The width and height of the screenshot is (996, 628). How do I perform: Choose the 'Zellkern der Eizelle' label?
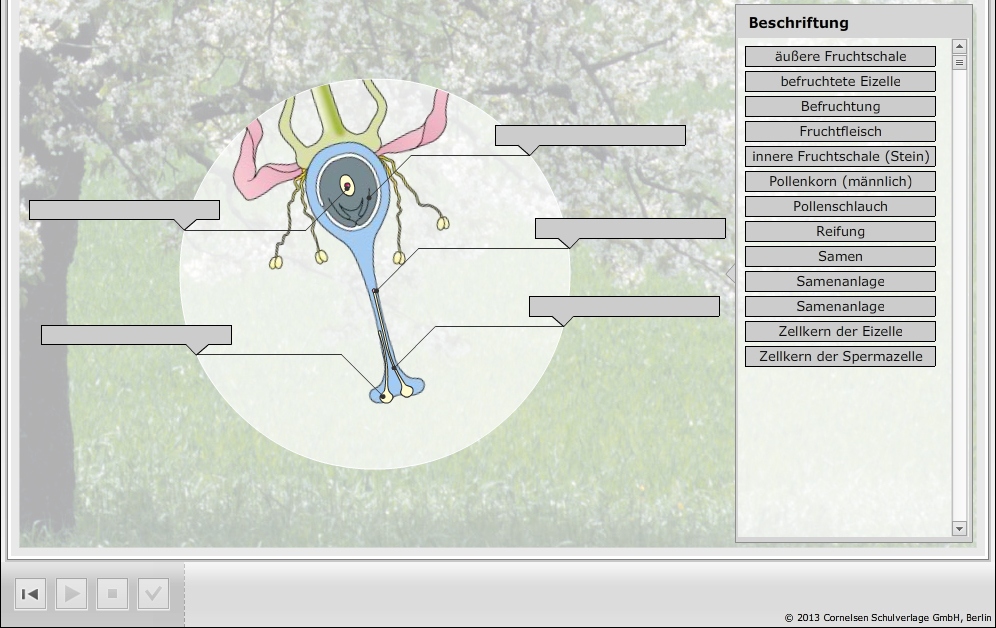click(x=840, y=331)
